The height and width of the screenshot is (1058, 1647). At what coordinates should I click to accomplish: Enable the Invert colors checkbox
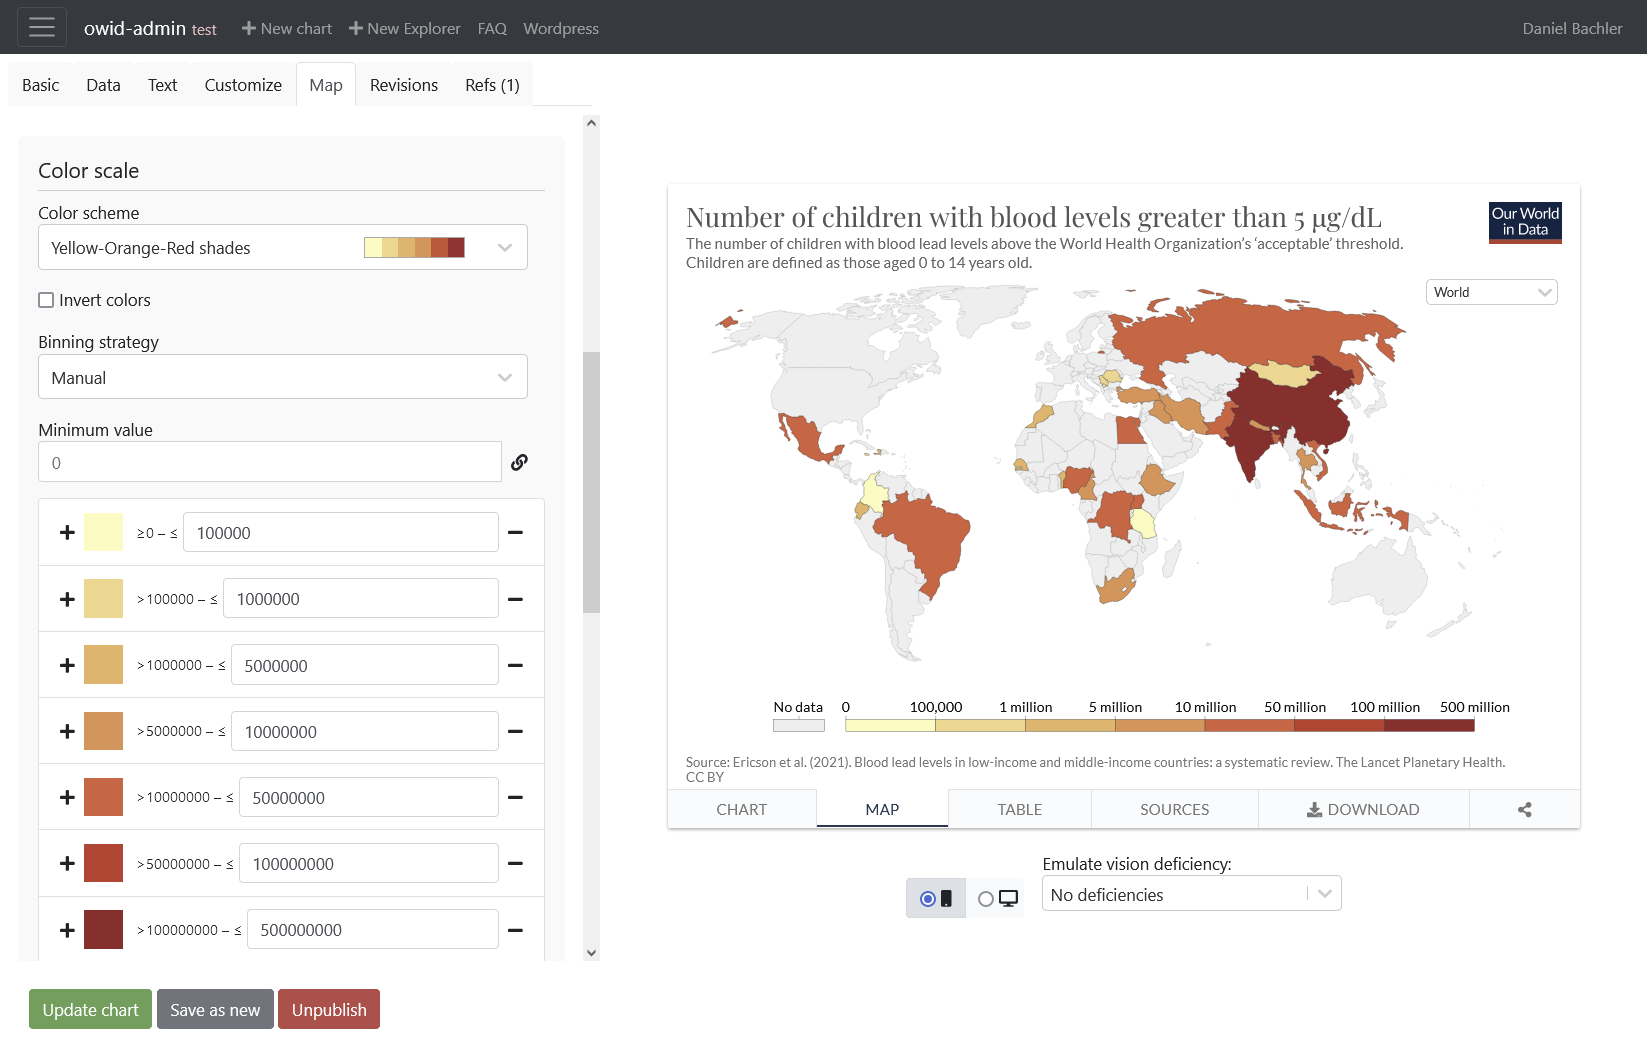pyautogui.click(x=46, y=300)
